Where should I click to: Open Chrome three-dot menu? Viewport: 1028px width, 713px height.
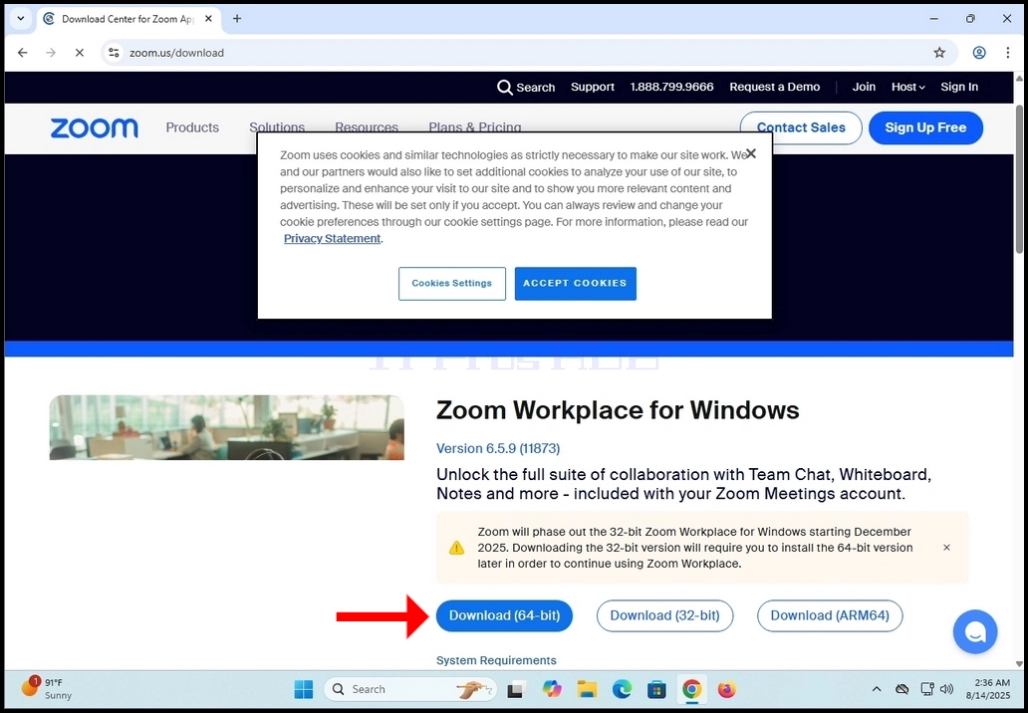click(1008, 52)
